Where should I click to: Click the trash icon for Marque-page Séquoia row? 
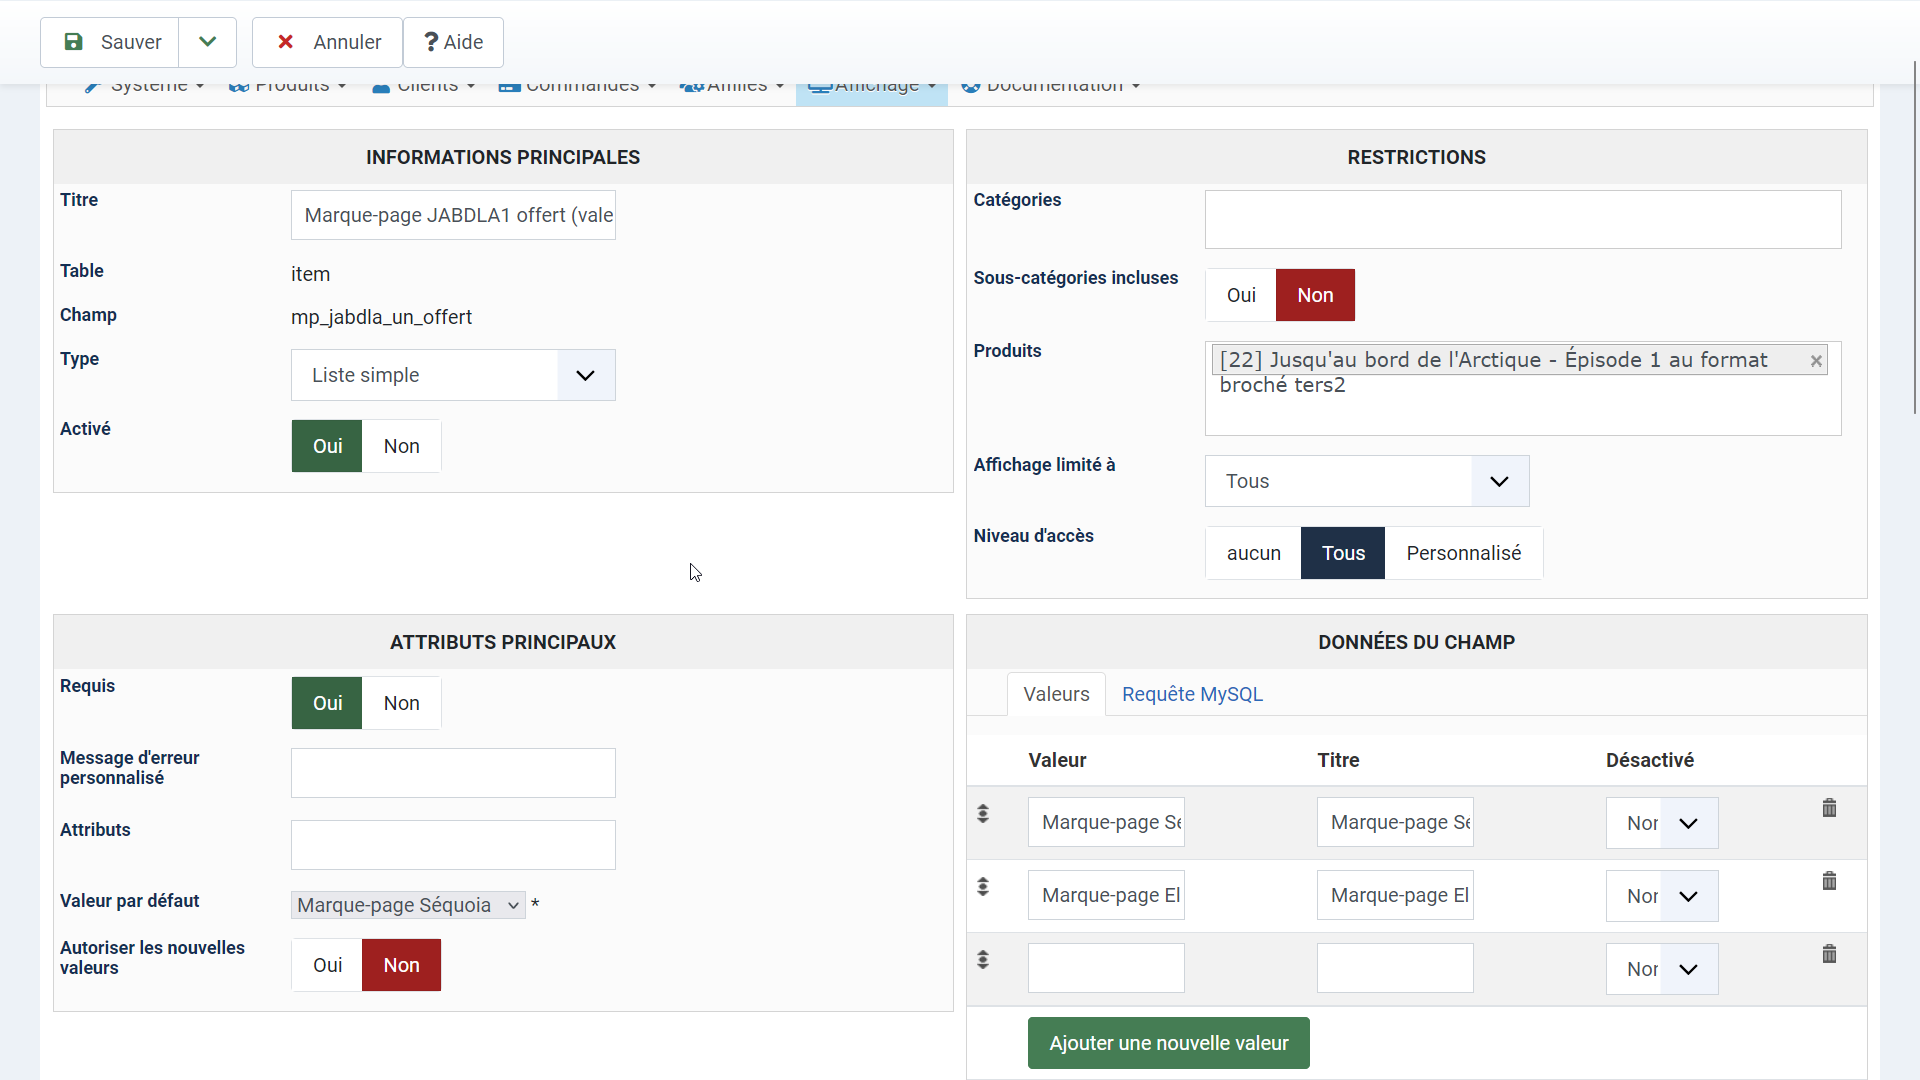tap(1829, 808)
